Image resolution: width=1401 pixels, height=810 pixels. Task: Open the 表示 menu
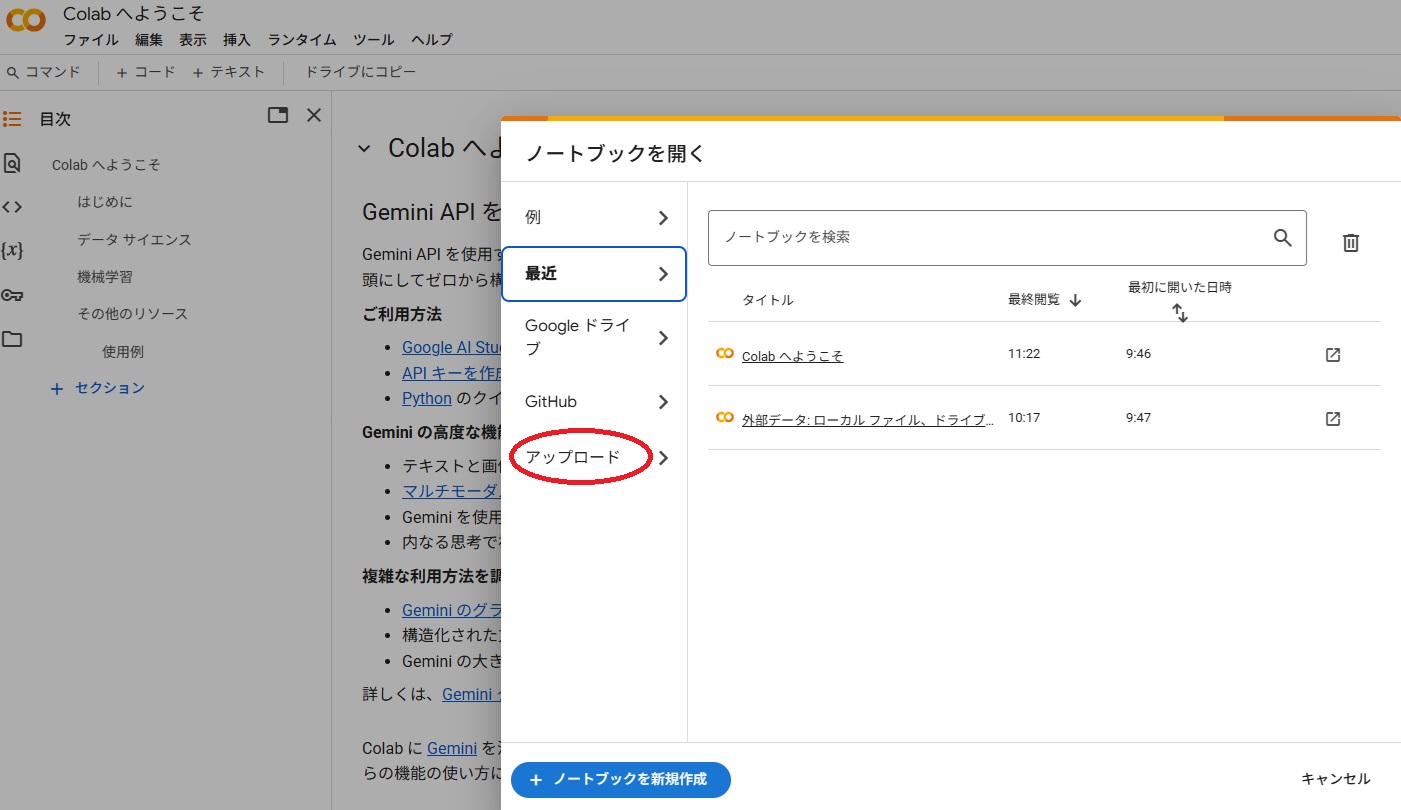193,40
